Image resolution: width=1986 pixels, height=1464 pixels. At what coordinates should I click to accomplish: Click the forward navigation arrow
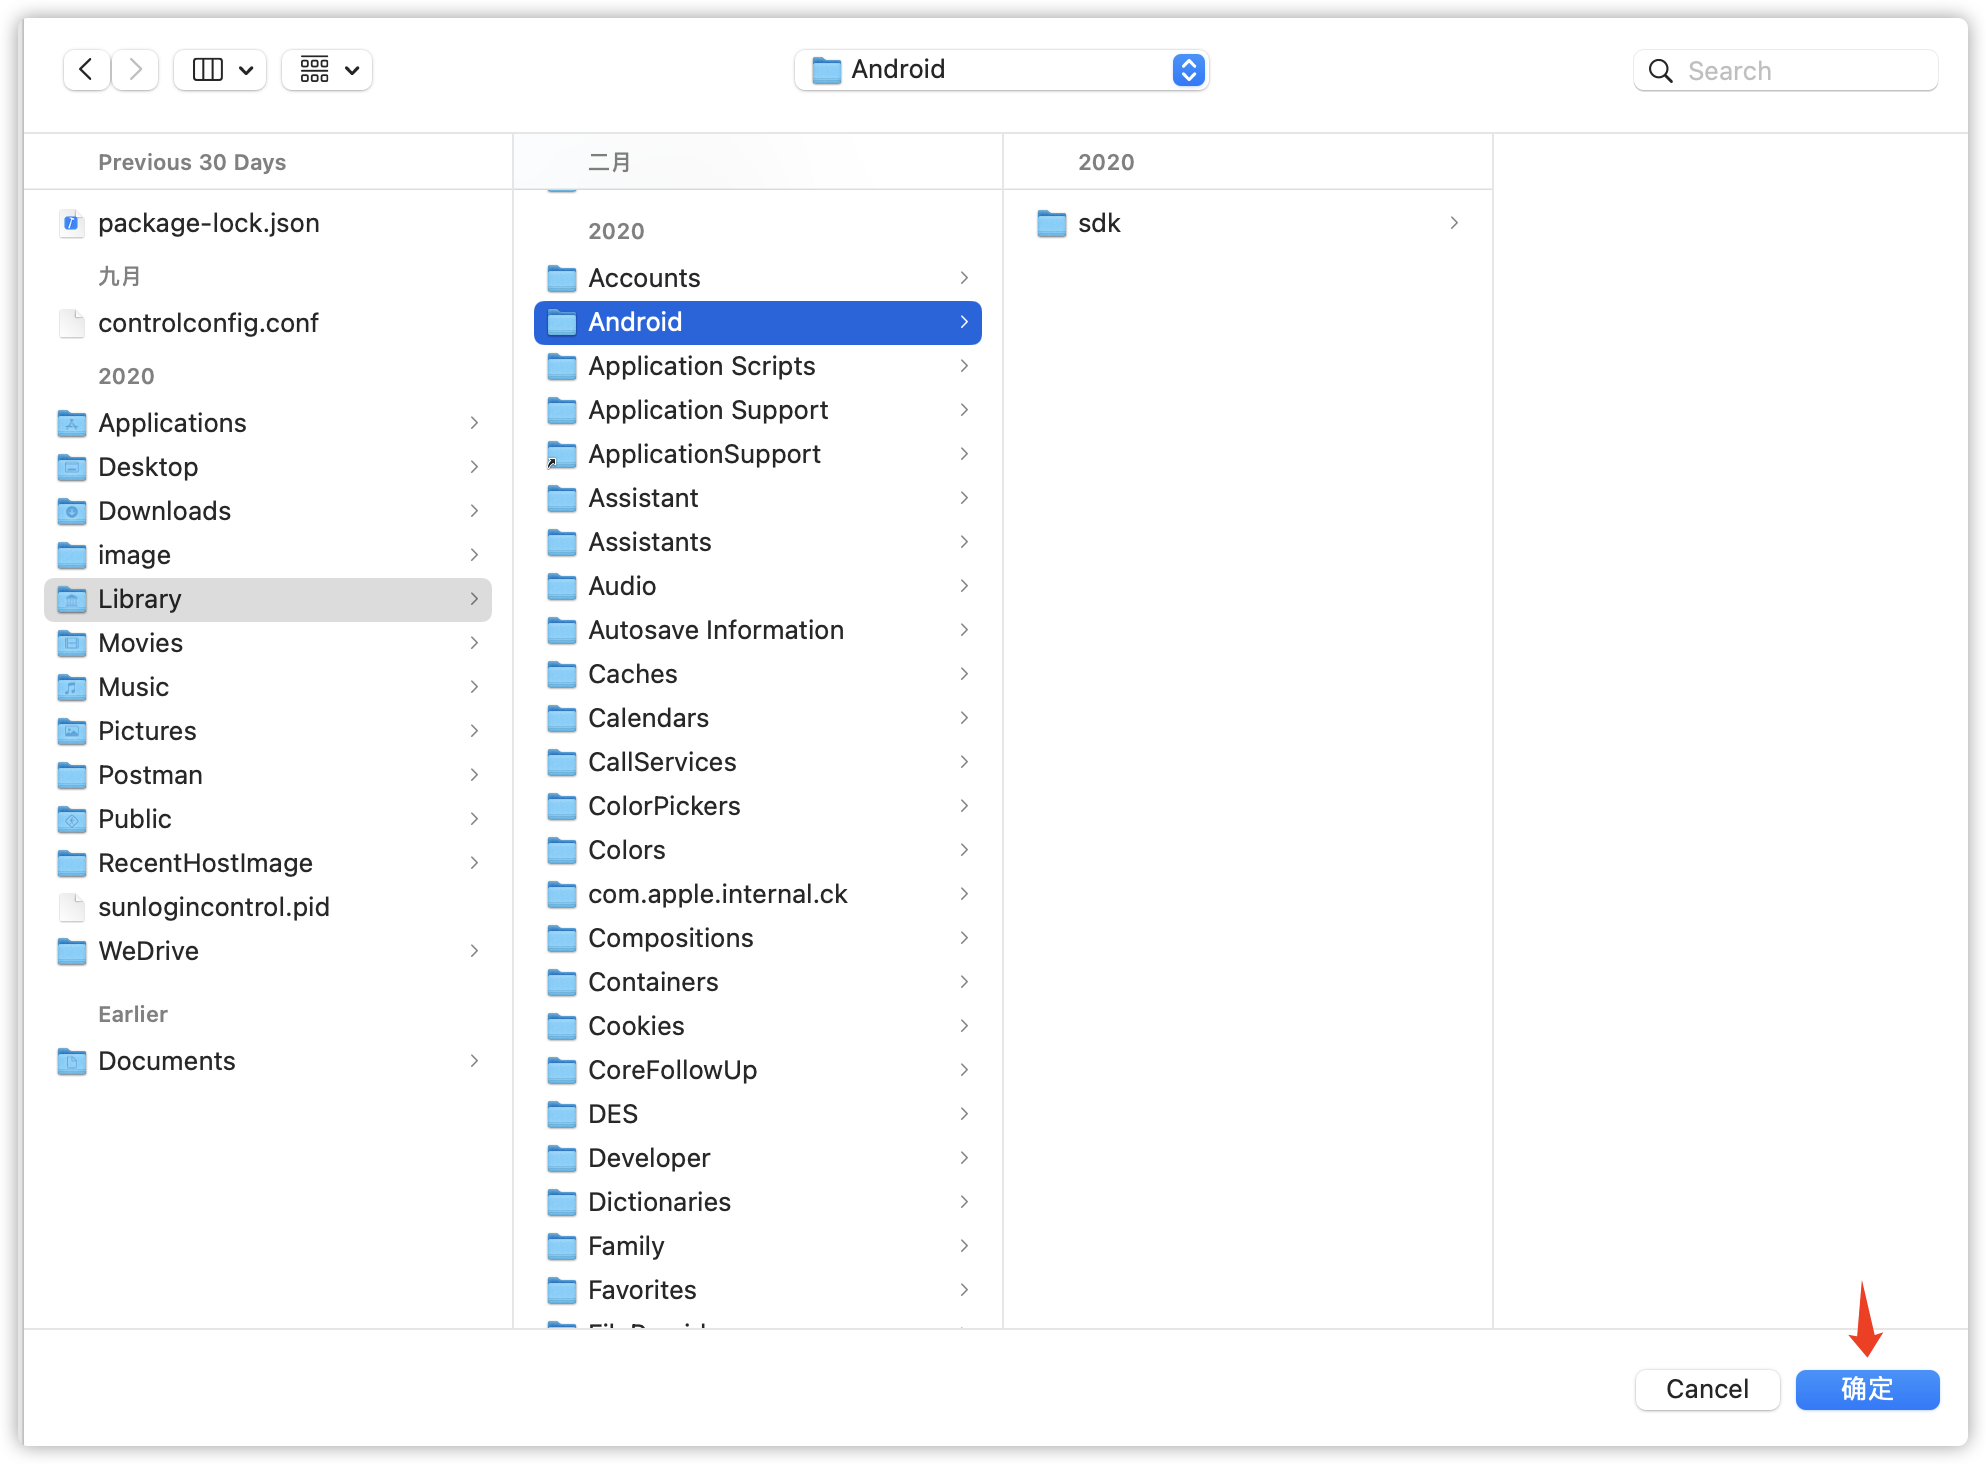[x=135, y=70]
